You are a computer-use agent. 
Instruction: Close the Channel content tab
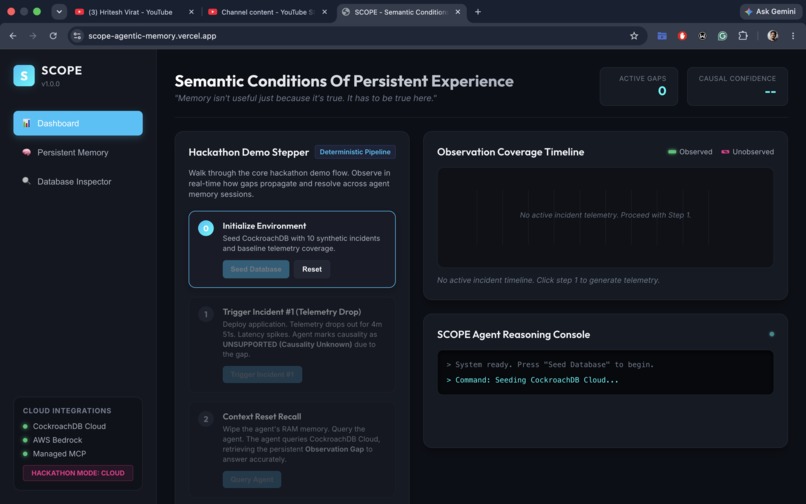click(x=324, y=12)
